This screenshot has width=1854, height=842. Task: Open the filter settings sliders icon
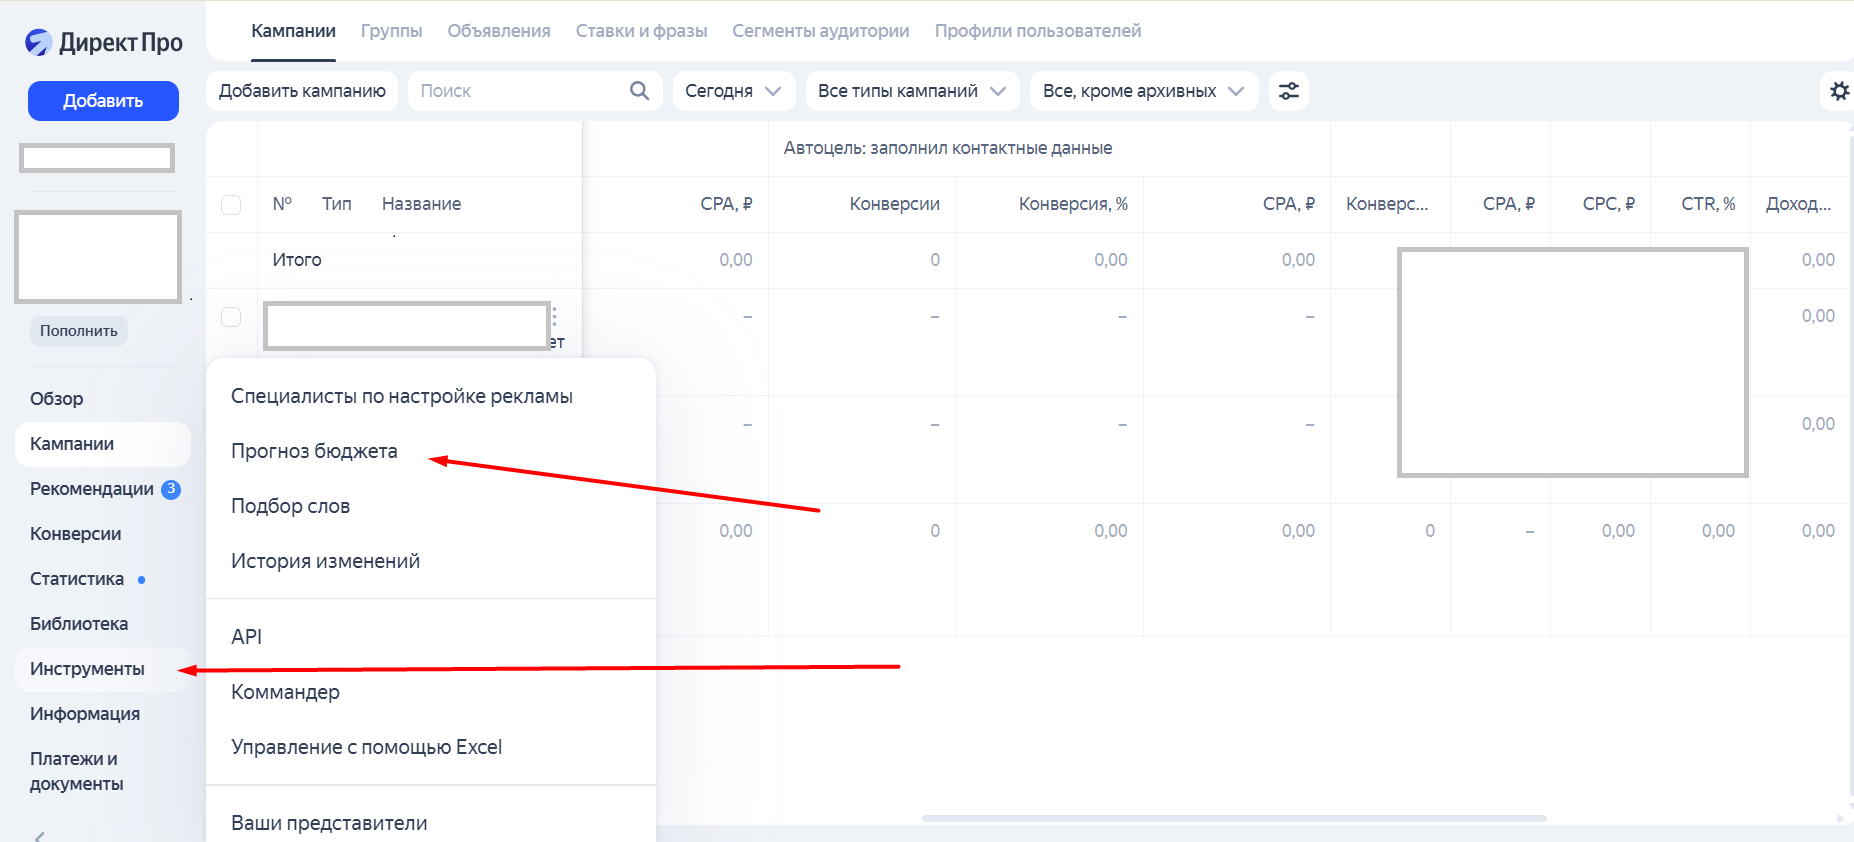[x=1289, y=91]
